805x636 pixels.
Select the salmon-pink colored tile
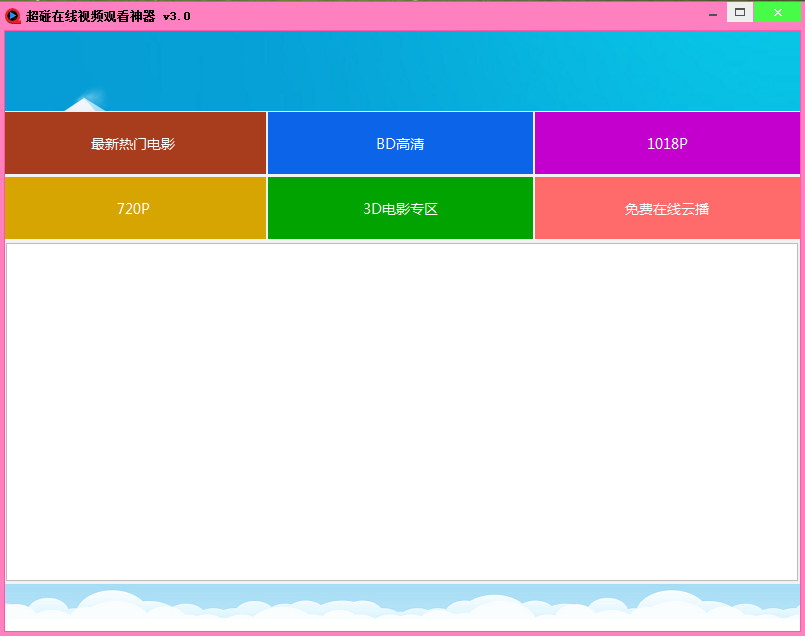pos(667,208)
